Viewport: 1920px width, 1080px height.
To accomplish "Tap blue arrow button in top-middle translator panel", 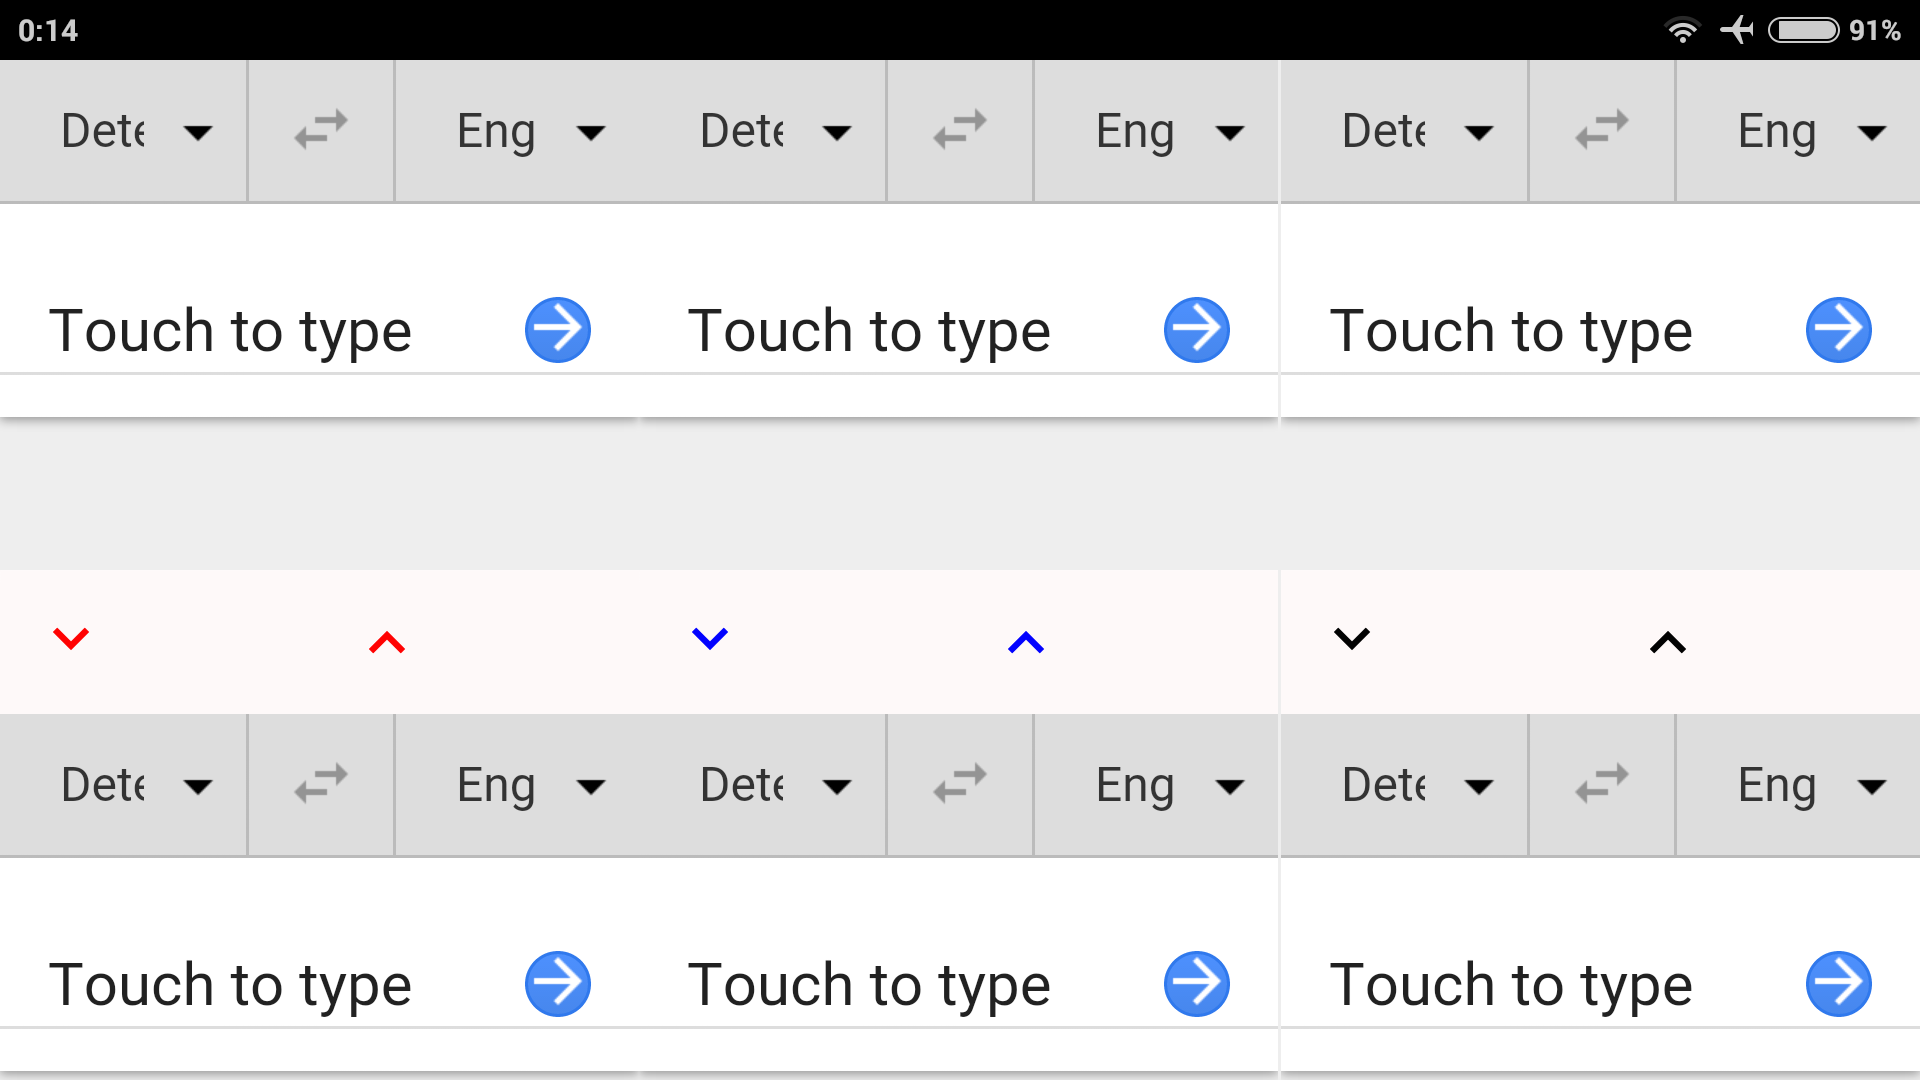I will coord(1197,330).
